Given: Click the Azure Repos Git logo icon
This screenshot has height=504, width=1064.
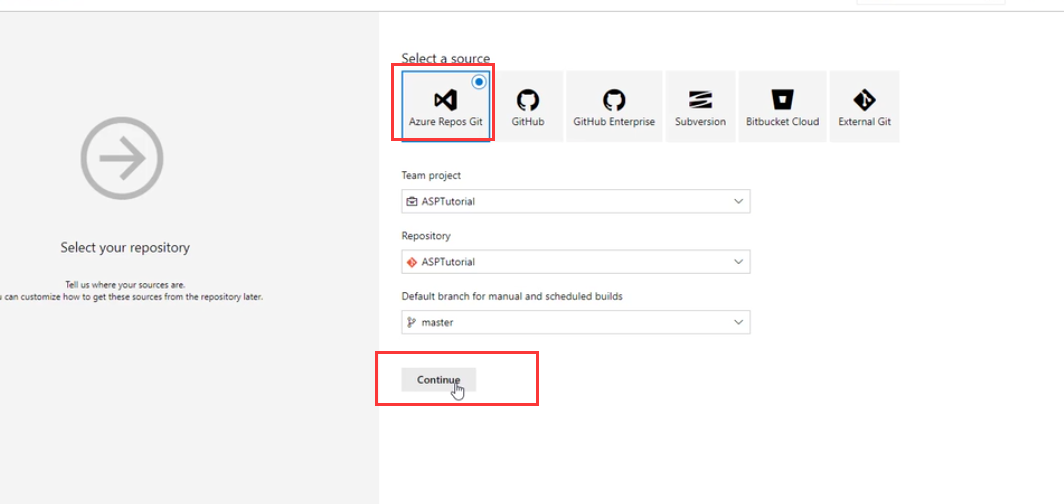Looking at the screenshot, I should click(445, 100).
